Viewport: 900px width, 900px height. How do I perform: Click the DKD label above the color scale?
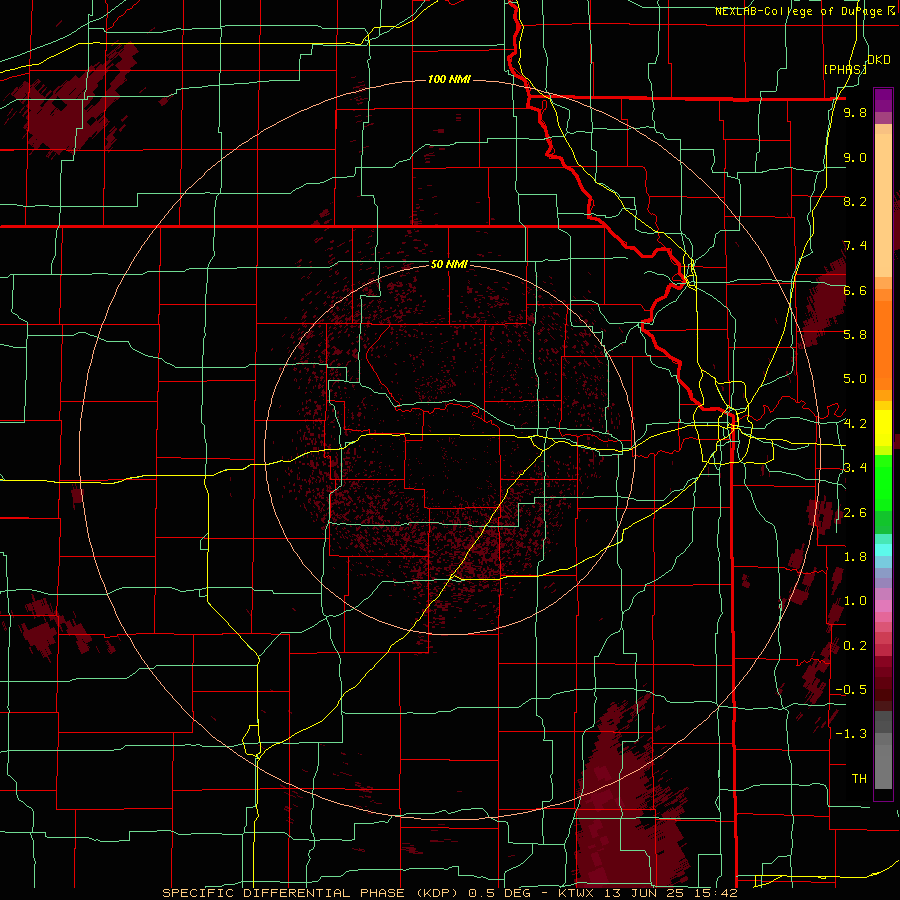879,60
